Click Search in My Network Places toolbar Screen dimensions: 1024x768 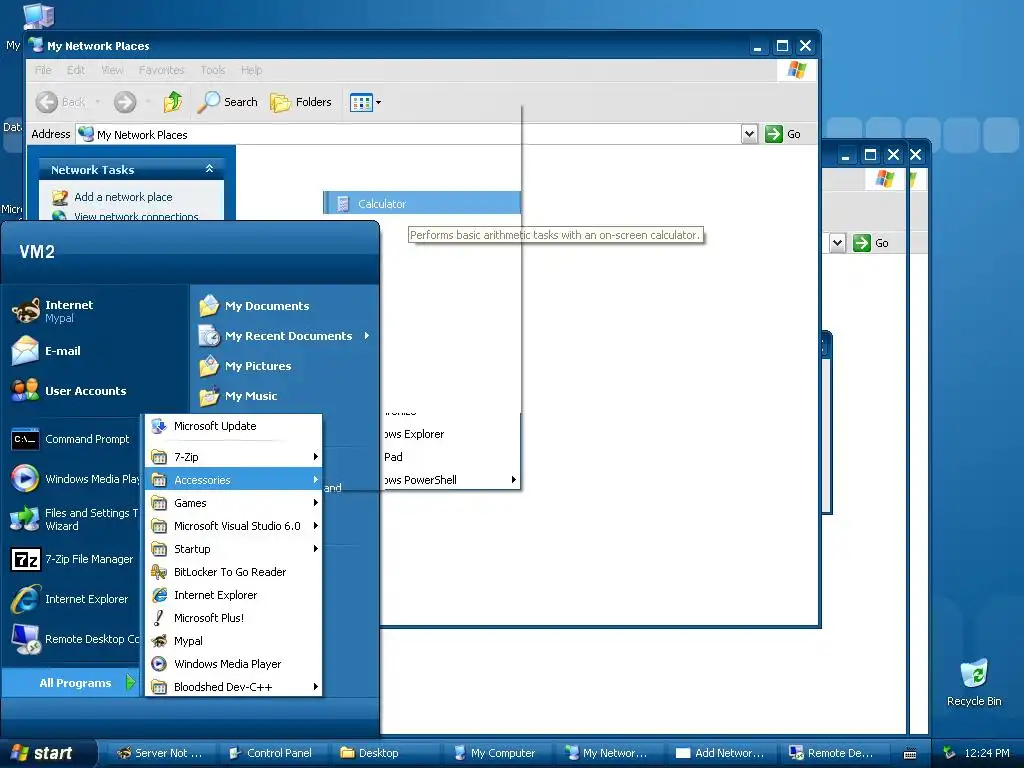pyautogui.click(x=228, y=102)
